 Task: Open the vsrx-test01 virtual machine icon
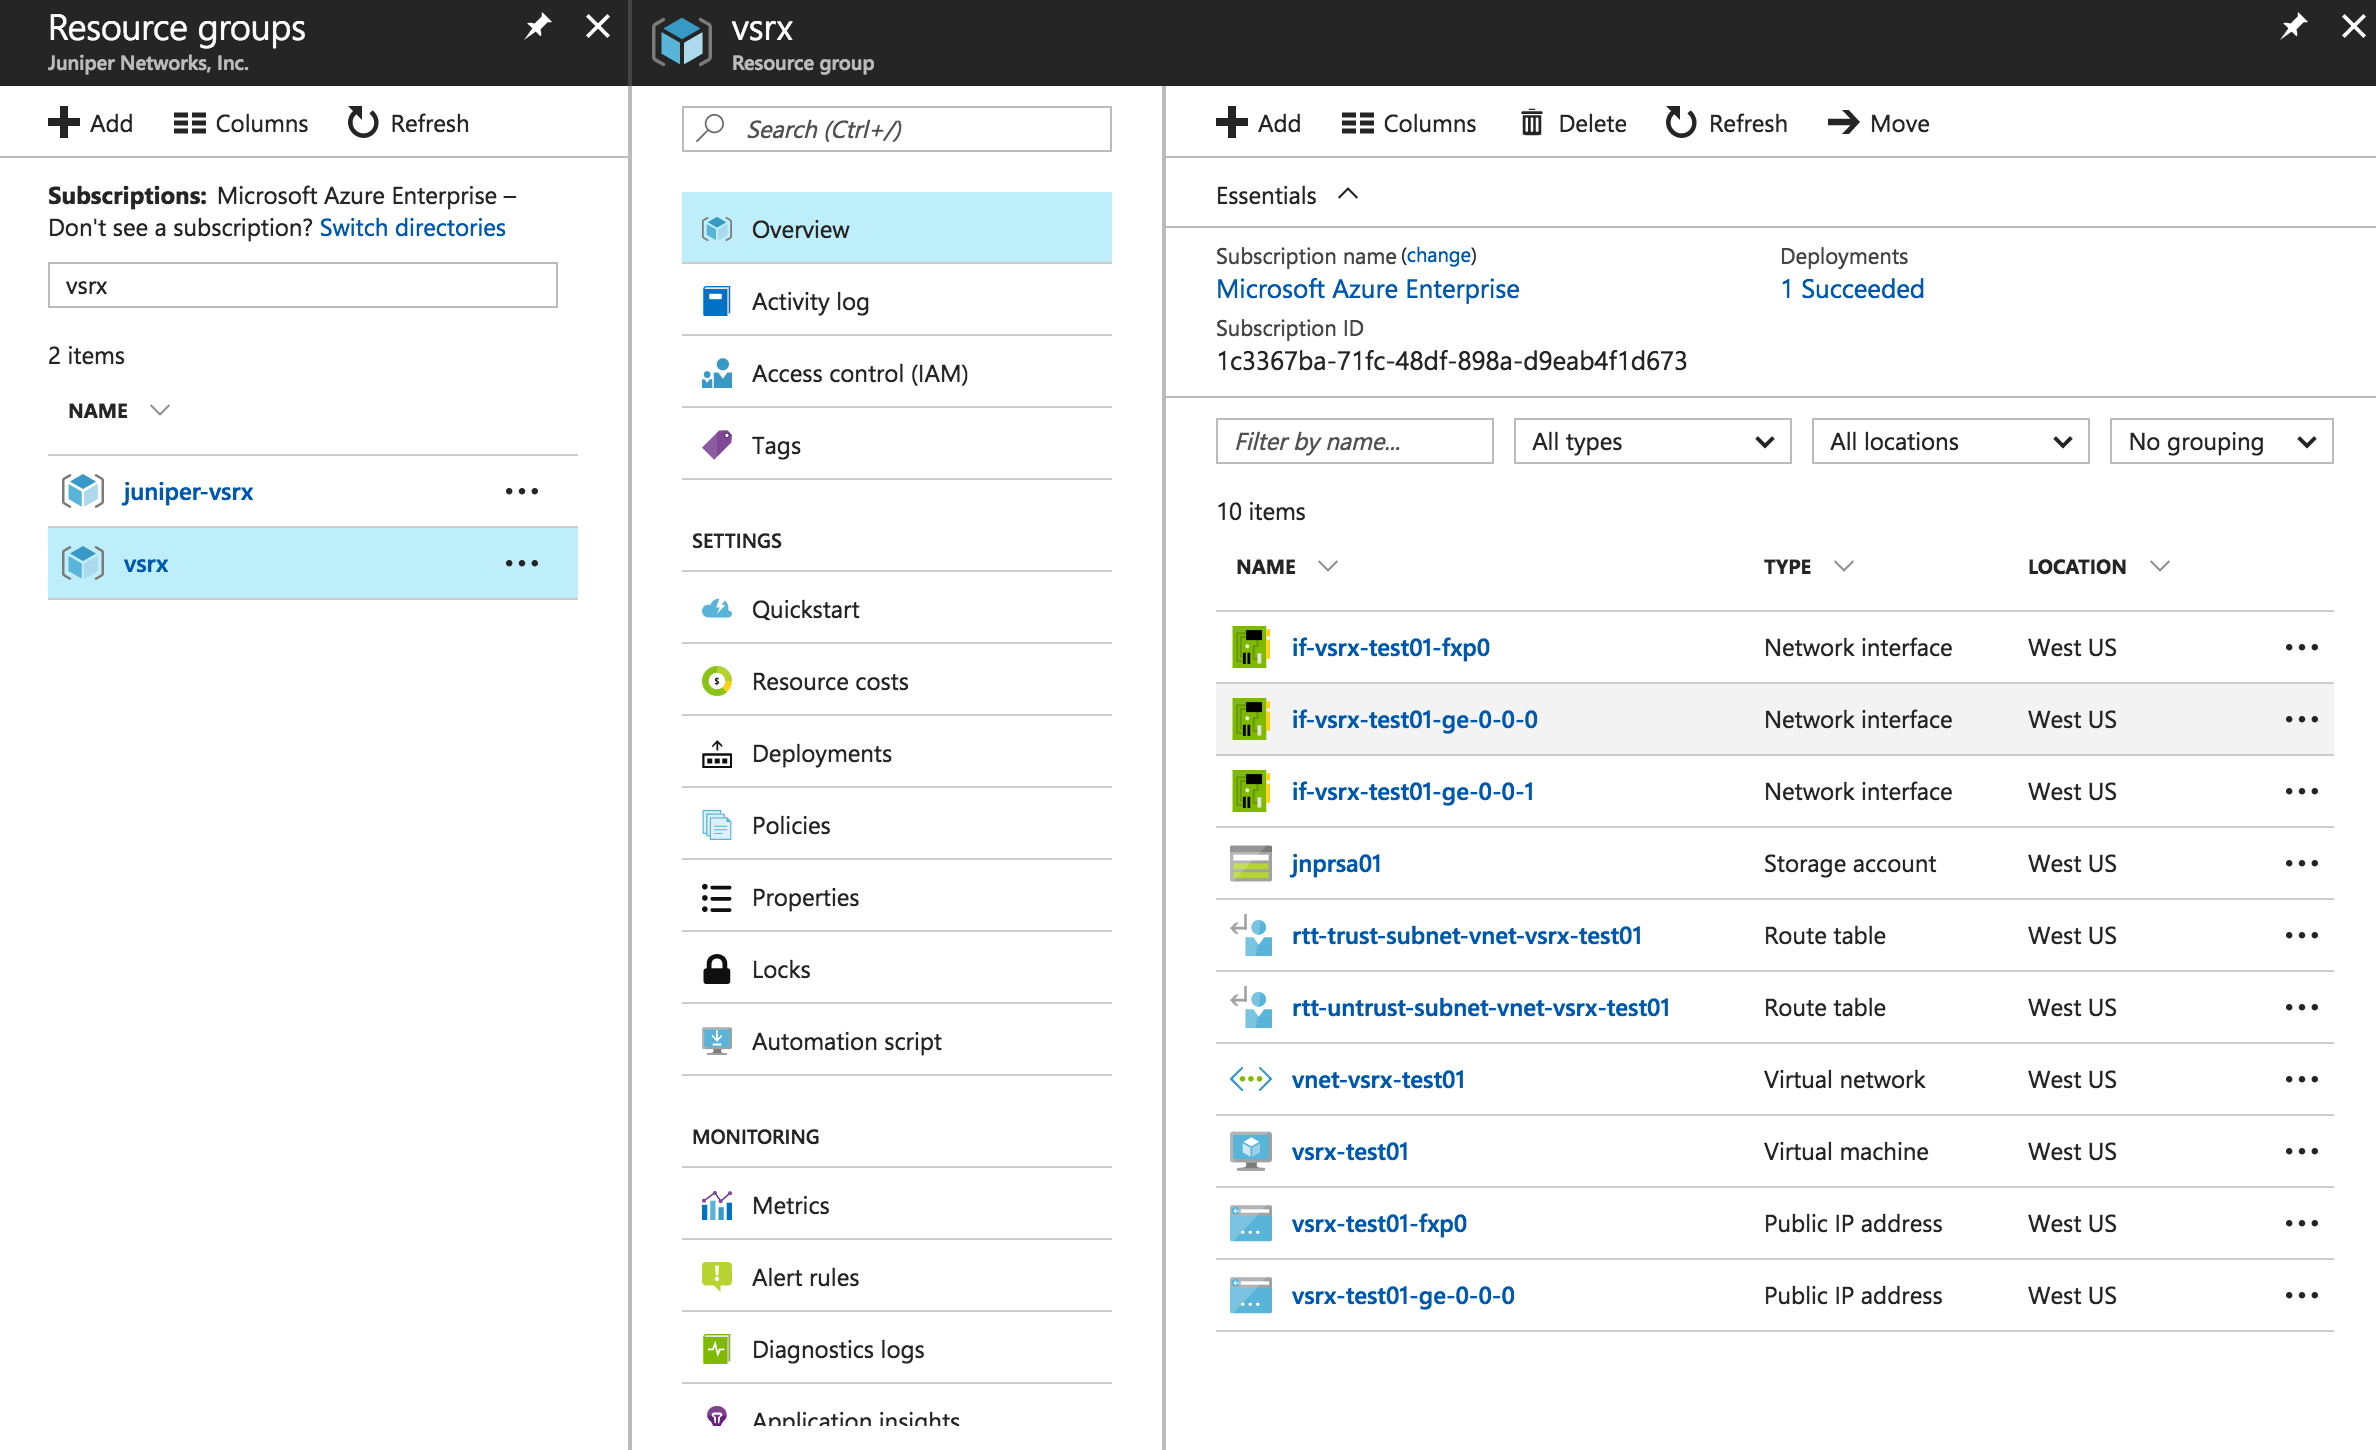click(x=1250, y=1151)
